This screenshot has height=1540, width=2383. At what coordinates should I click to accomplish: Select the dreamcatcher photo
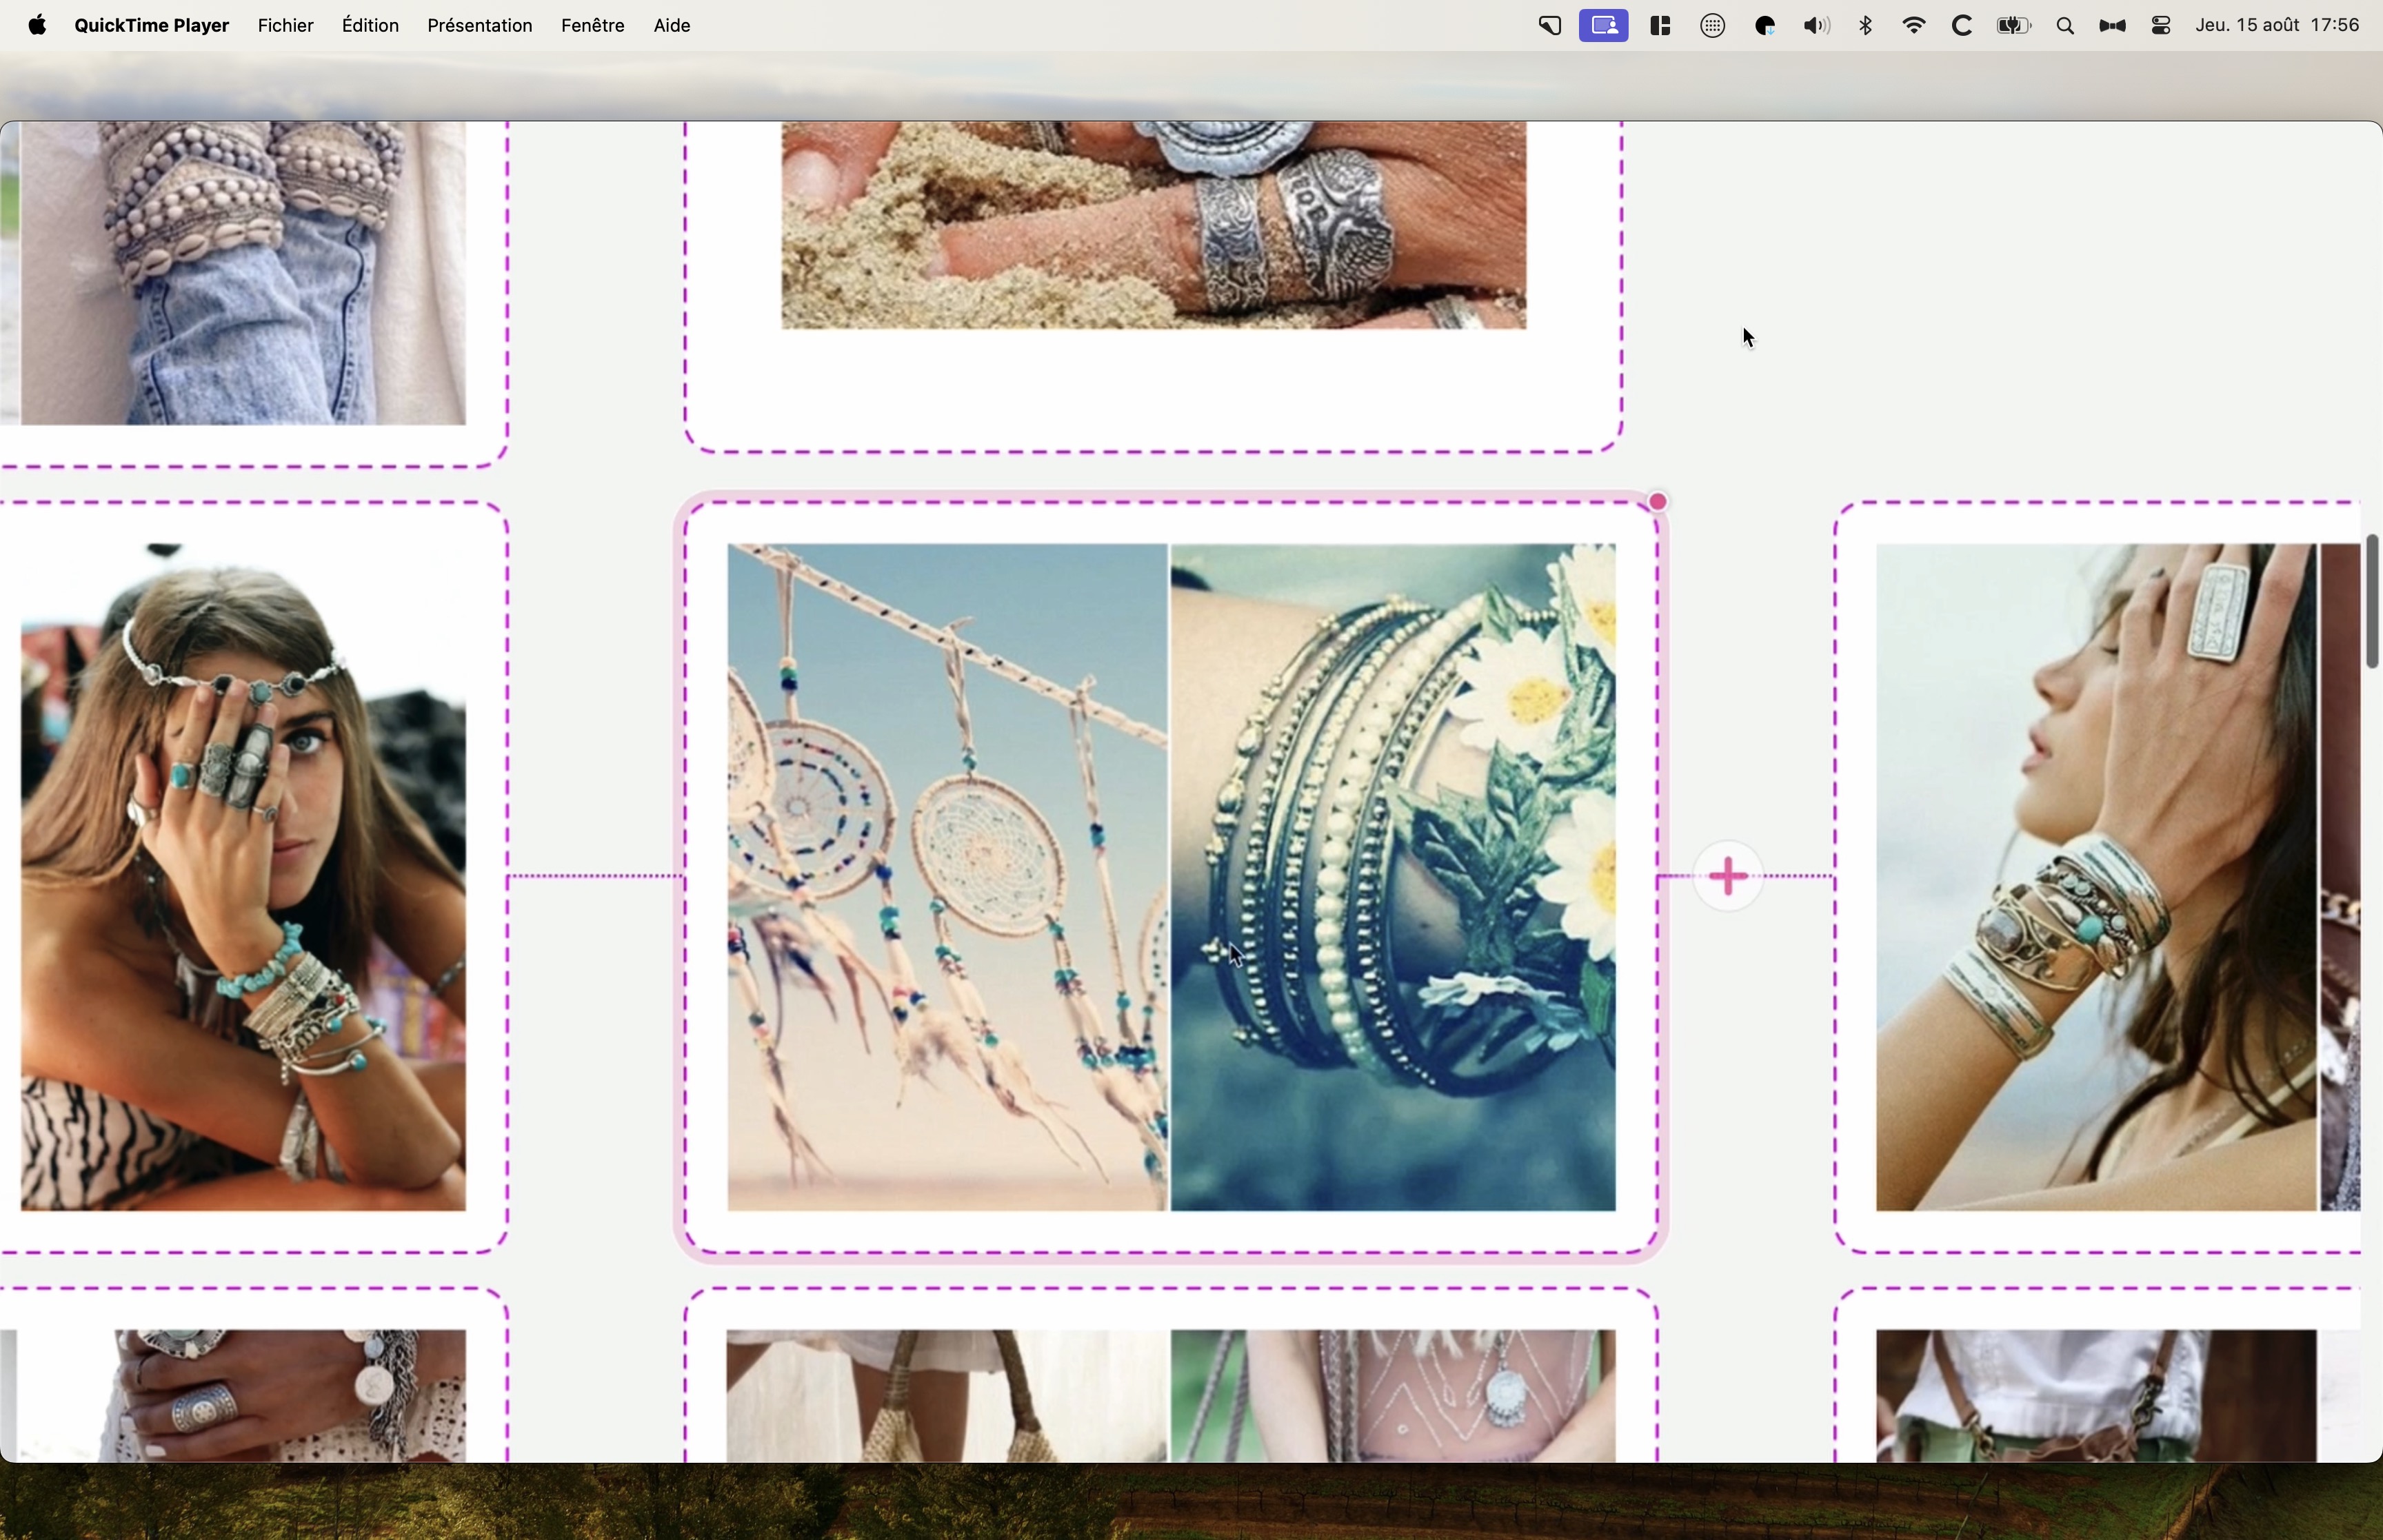pos(946,877)
